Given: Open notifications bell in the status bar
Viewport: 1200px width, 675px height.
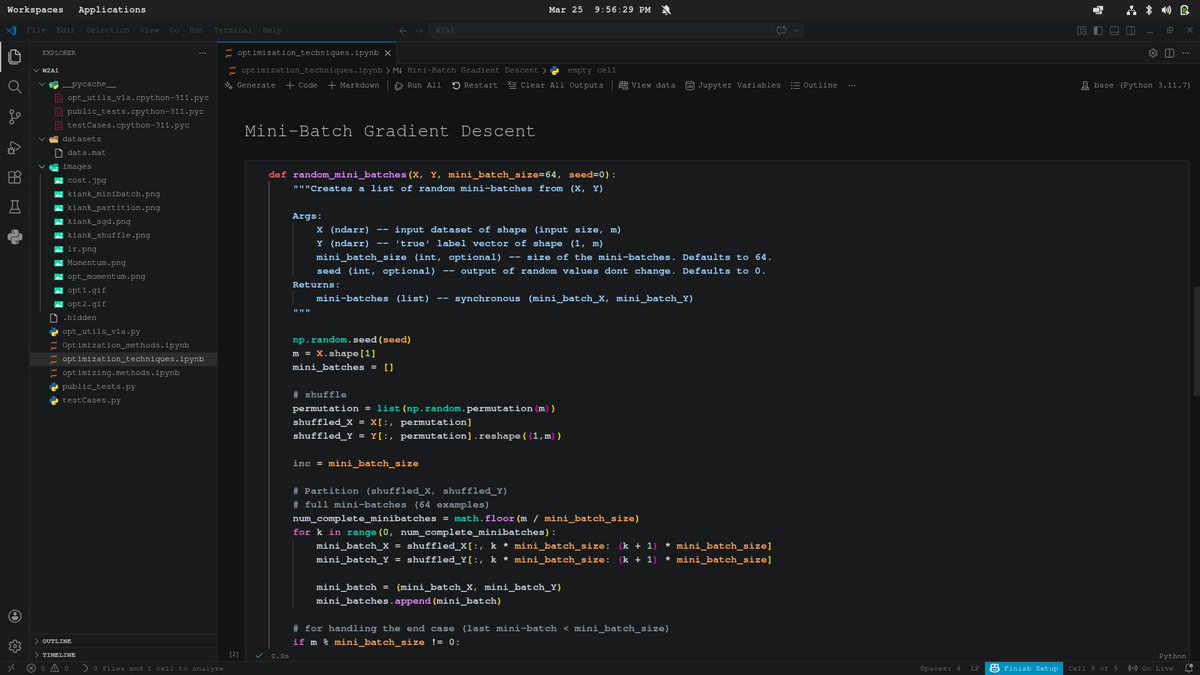Looking at the screenshot, I should pos(1188,668).
